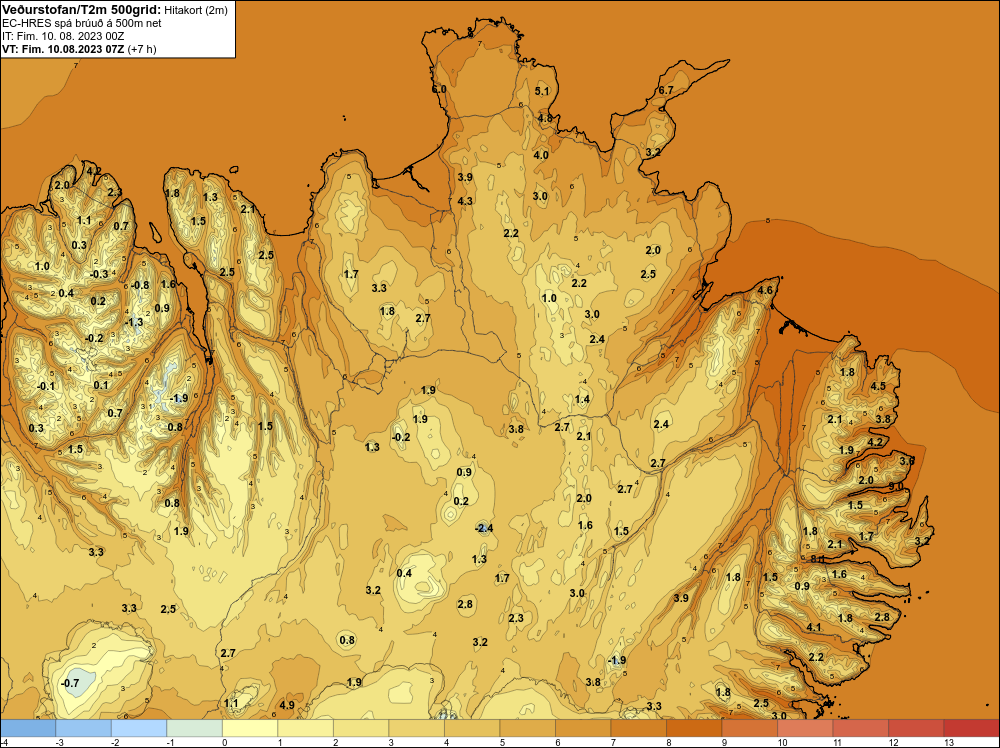The width and height of the screenshot is (1000, 748).
Task: Click the temperature value '-0.3' on the map
Action: pyautogui.click(x=99, y=274)
